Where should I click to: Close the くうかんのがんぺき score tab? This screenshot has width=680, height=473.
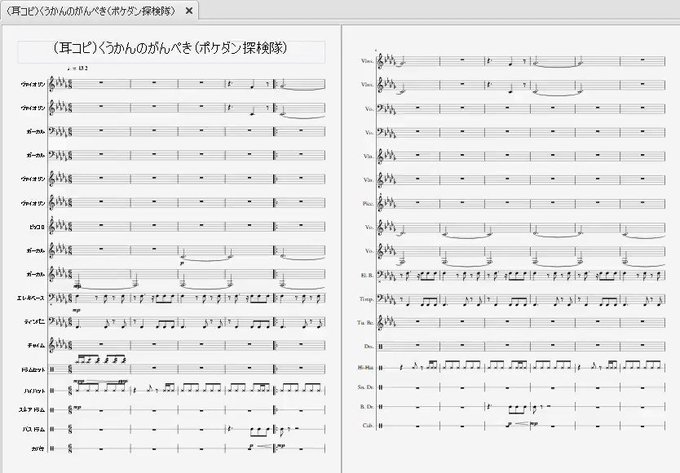click(189, 11)
